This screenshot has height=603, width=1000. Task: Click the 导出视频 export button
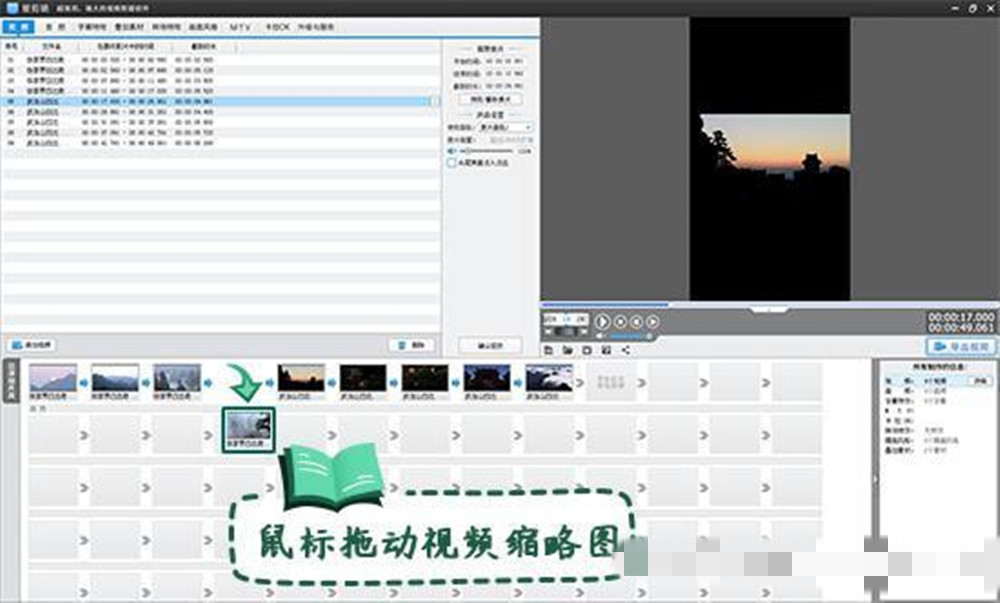click(958, 347)
